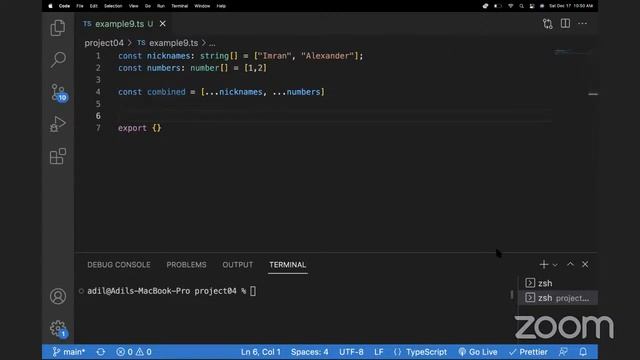
Task: Select the first zsh terminal entry
Action: [x=558, y=283]
